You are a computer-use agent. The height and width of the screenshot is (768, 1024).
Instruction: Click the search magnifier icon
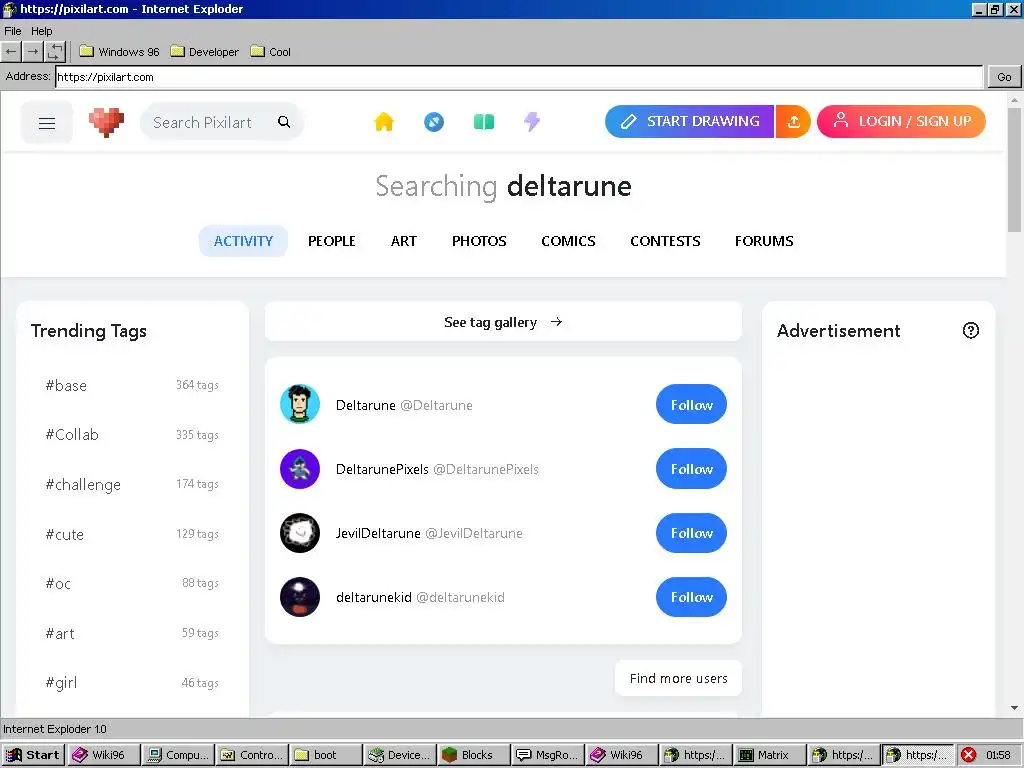tap(284, 122)
